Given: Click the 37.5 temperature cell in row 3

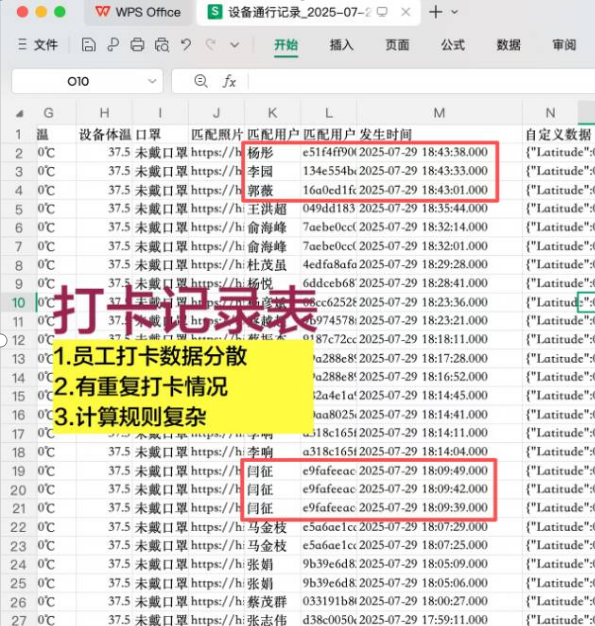Looking at the screenshot, I should point(105,171).
